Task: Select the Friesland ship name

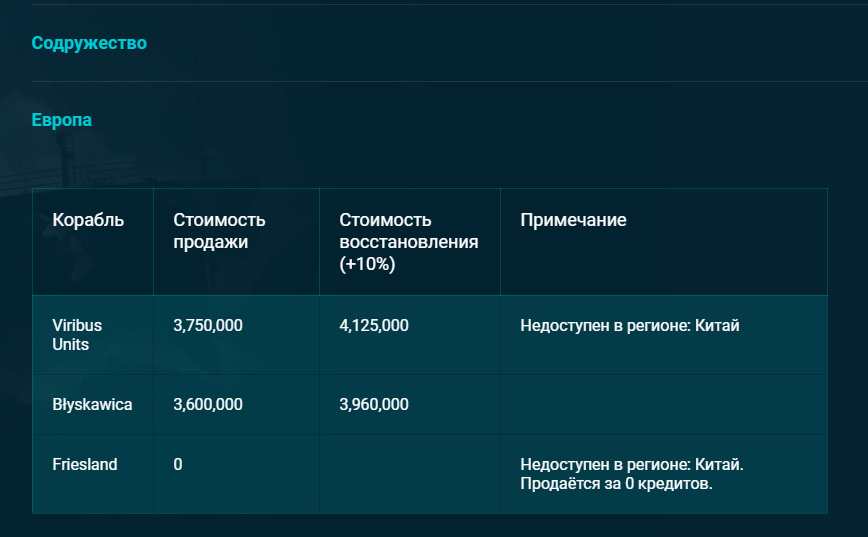Action: coord(84,465)
